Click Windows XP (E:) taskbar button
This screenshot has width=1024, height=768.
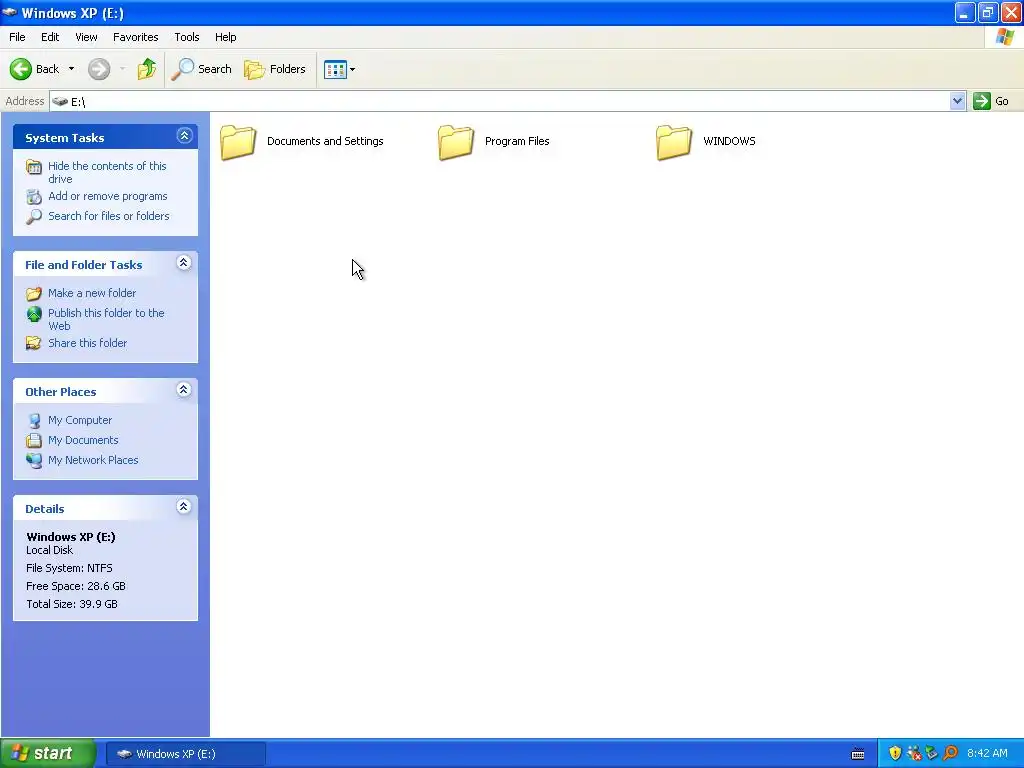coord(185,754)
